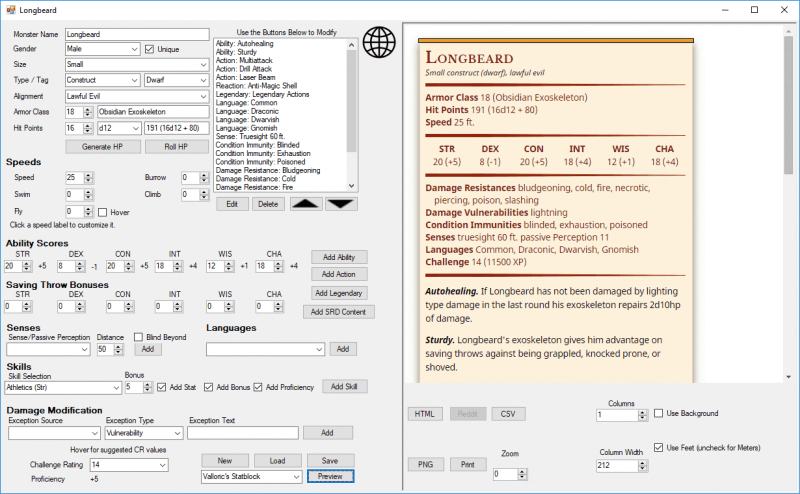Click the globe icon
This screenshot has width=800, height=494.
[x=381, y=43]
